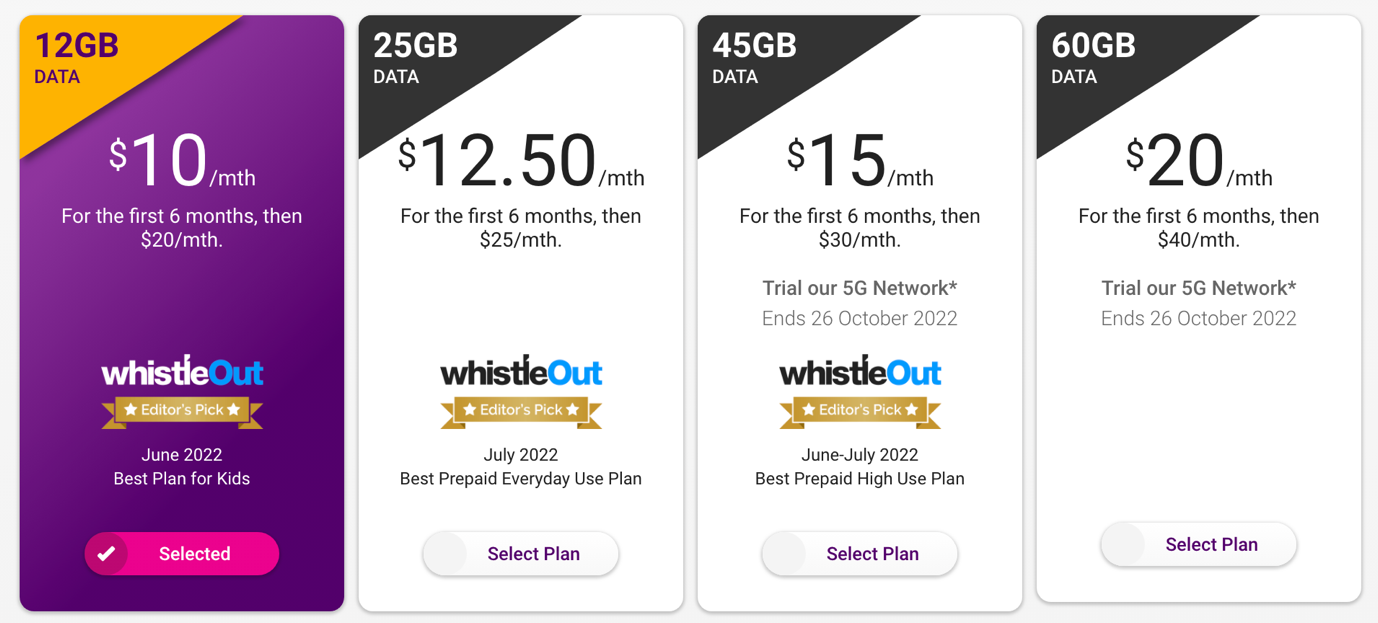
Task: Click the $12.50/mth price text
Action: click(521, 162)
